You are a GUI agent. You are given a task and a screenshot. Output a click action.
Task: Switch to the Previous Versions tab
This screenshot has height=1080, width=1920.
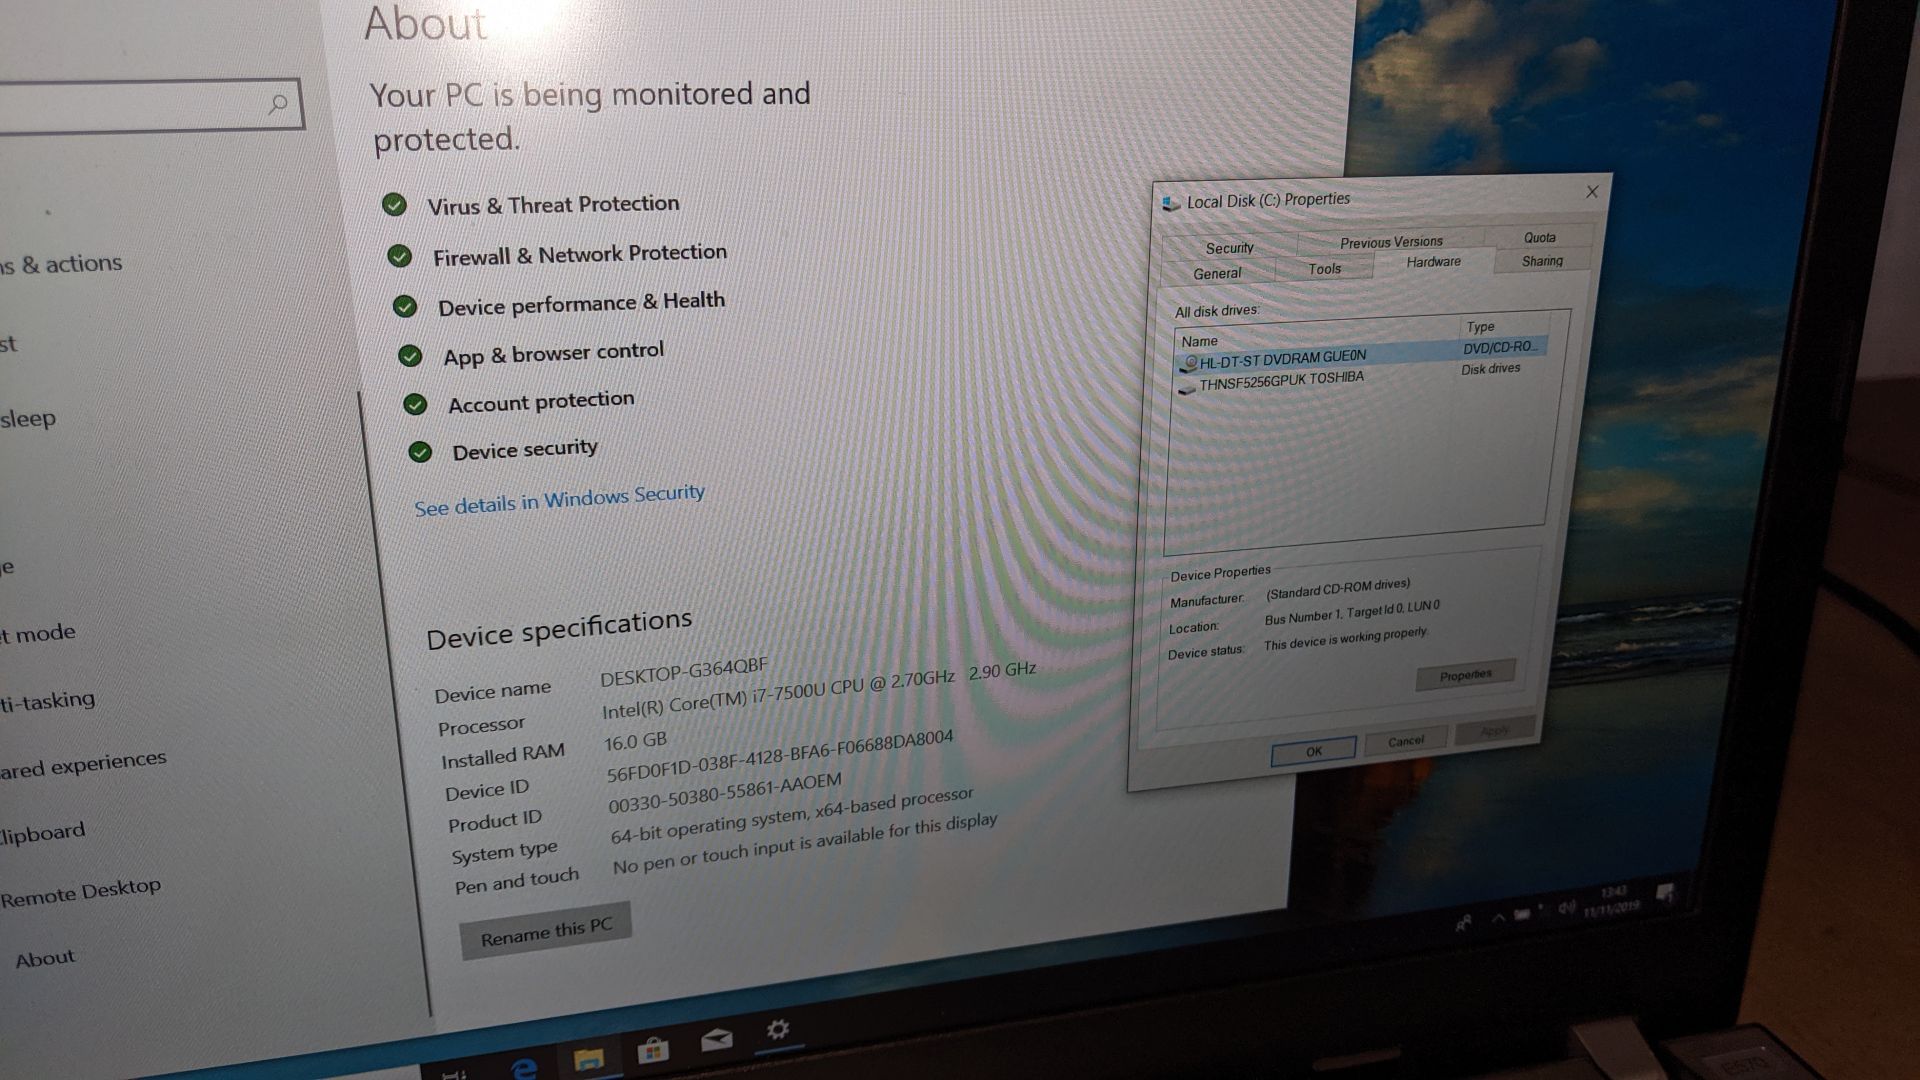pyautogui.click(x=1391, y=242)
